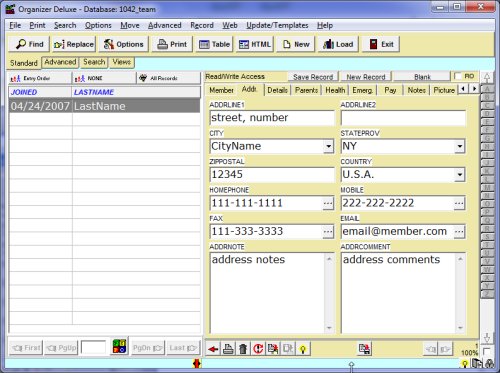The width and height of the screenshot is (500, 373).
Task: Switch to the Member tab
Action: 221,90
